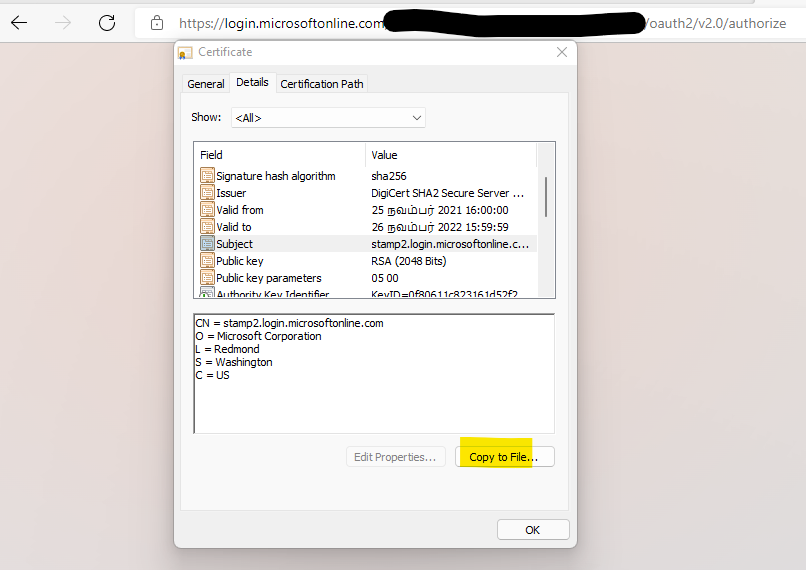Click the Public key parameters field icon
806x570 pixels.
[207, 278]
